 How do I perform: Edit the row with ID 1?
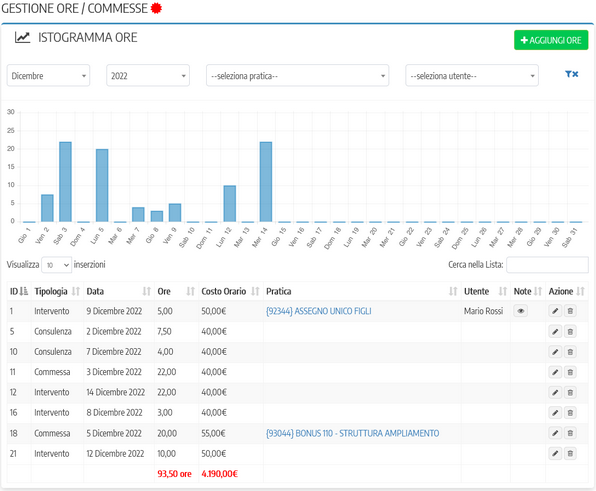click(555, 311)
